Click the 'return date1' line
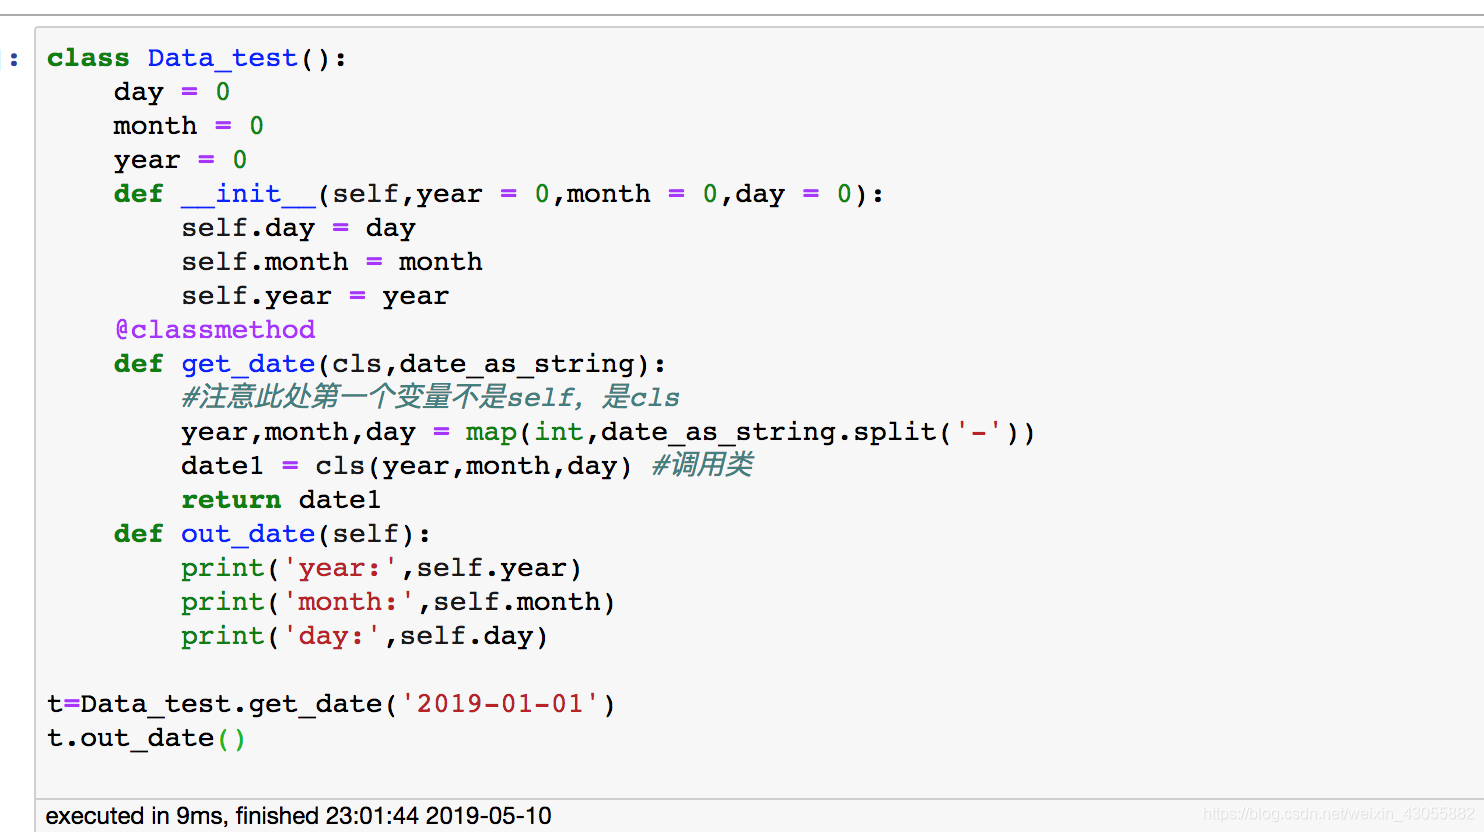The width and height of the screenshot is (1484, 832). (x=281, y=500)
